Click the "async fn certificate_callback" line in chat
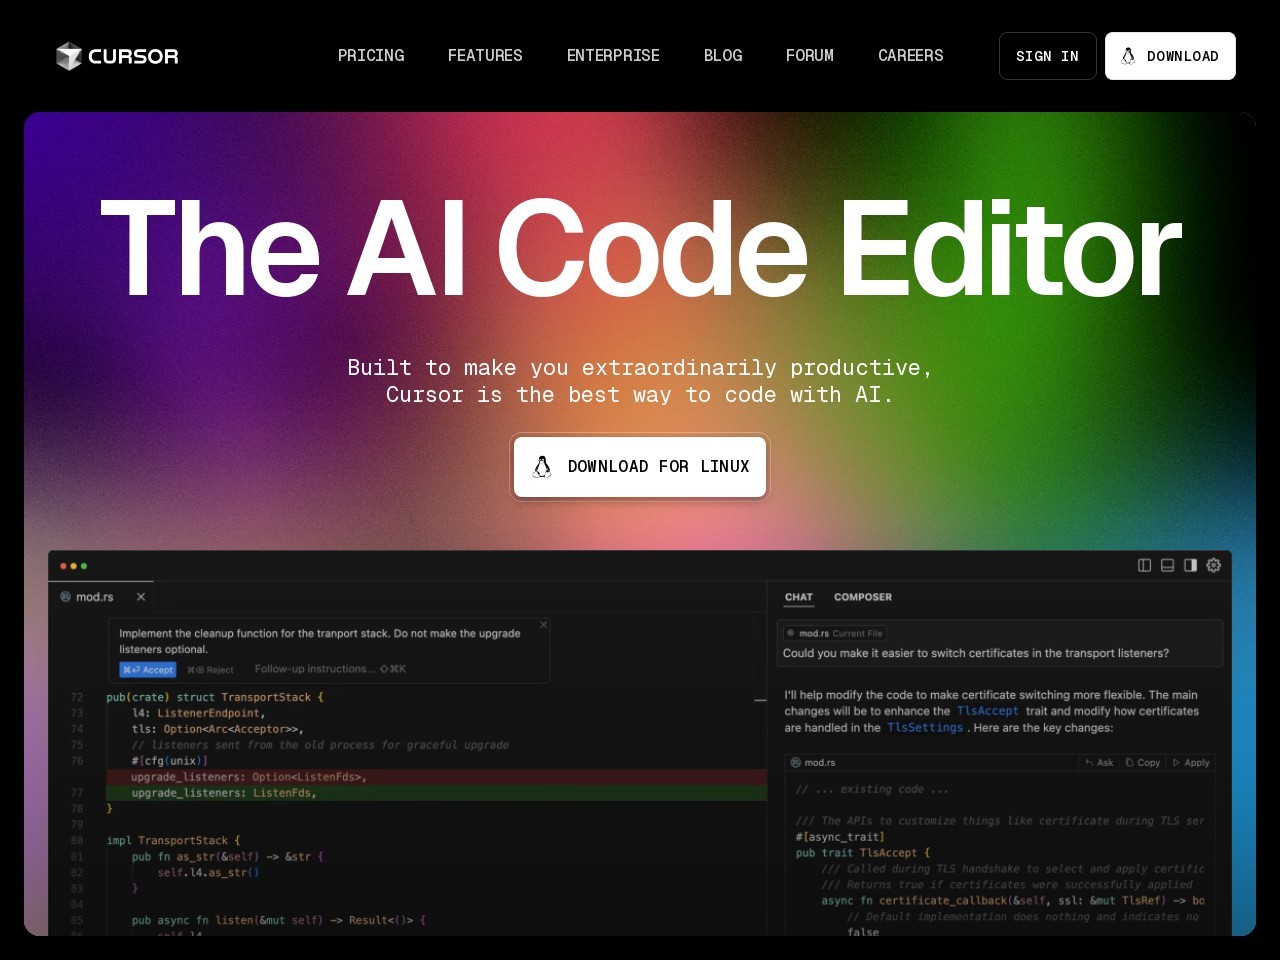 pos(1013,901)
